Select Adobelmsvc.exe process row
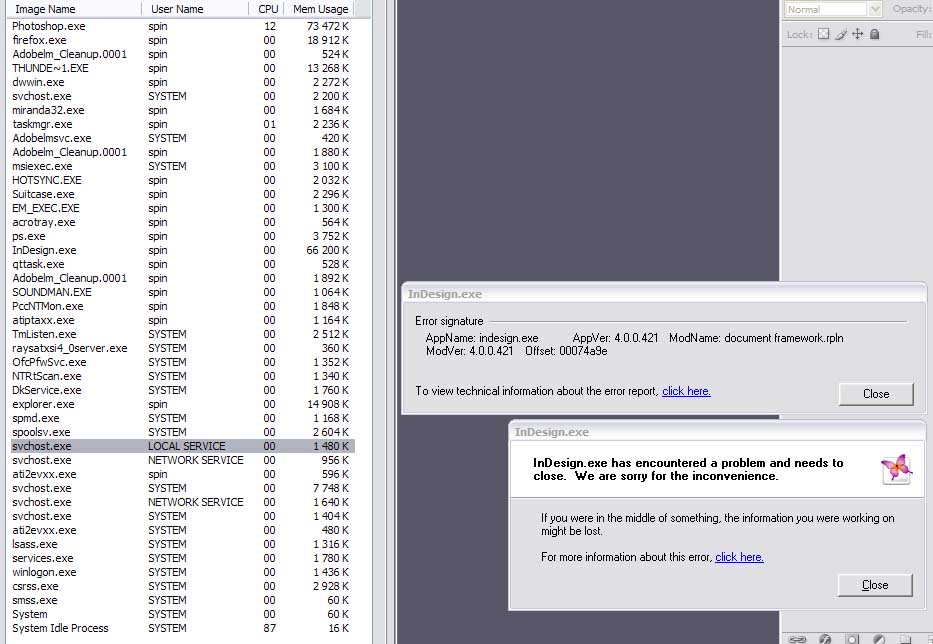 [183, 138]
